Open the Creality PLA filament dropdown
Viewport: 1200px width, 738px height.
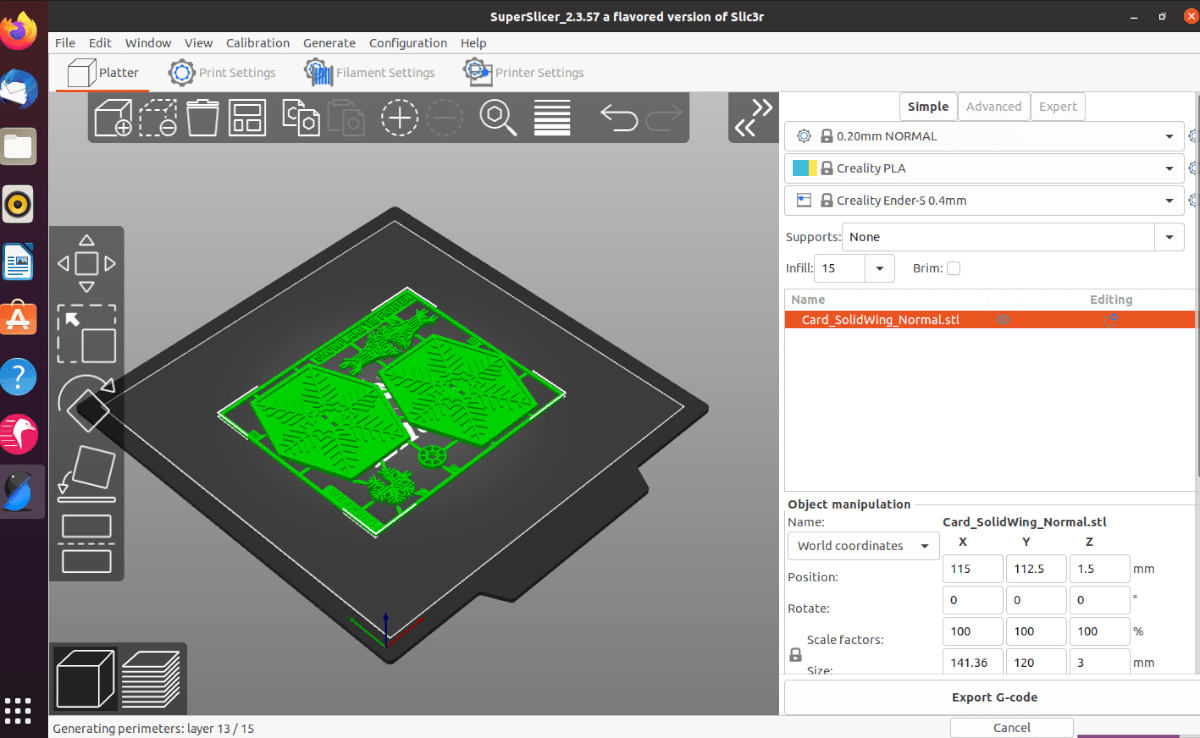(1168, 168)
